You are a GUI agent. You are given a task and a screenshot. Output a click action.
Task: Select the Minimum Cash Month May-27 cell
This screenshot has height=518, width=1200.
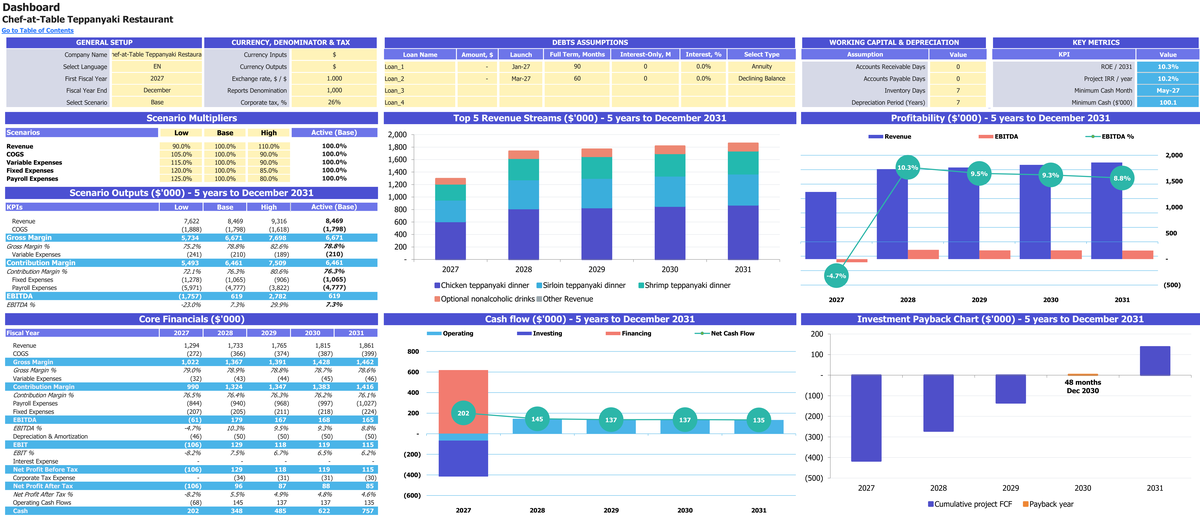click(1167, 90)
